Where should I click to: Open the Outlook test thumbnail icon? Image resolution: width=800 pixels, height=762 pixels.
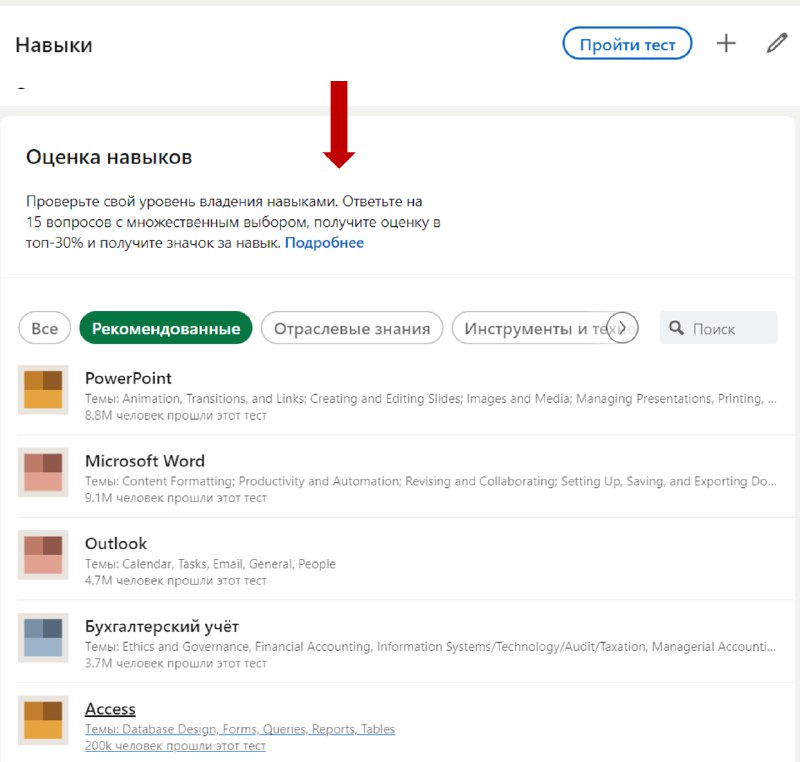click(43, 555)
